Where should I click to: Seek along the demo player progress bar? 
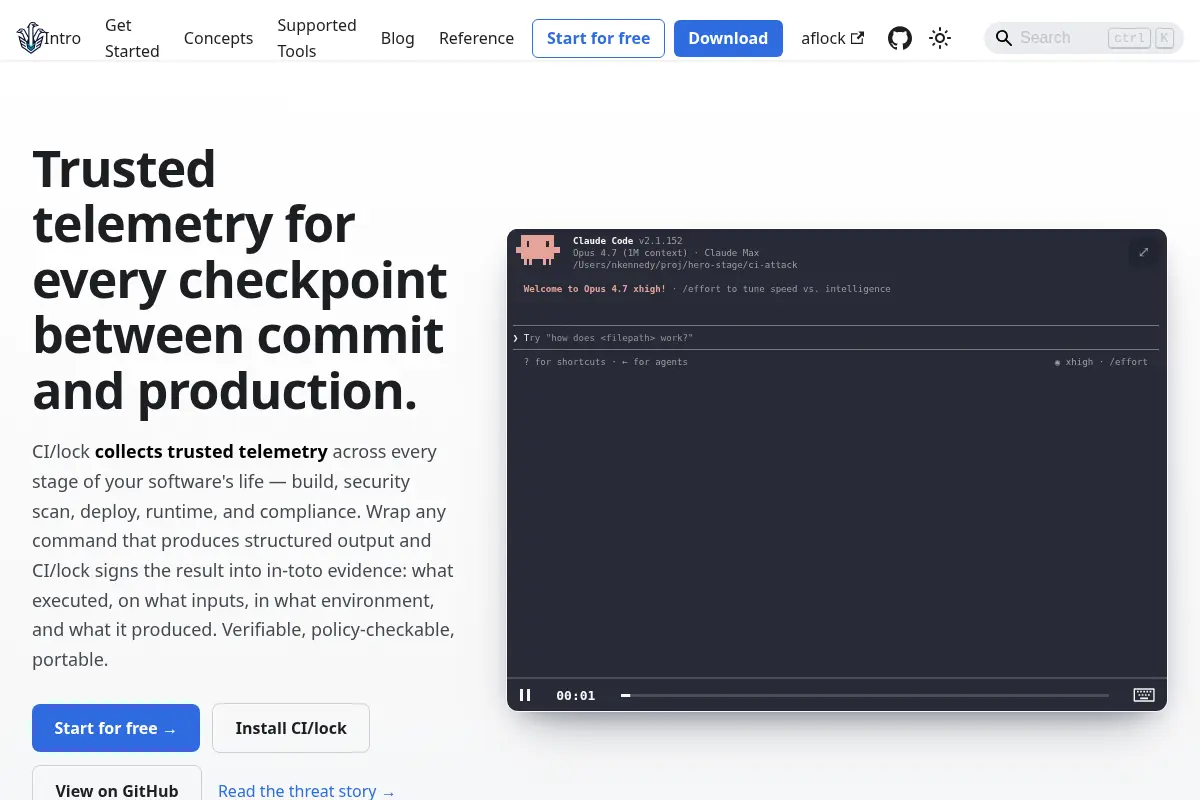coord(865,695)
